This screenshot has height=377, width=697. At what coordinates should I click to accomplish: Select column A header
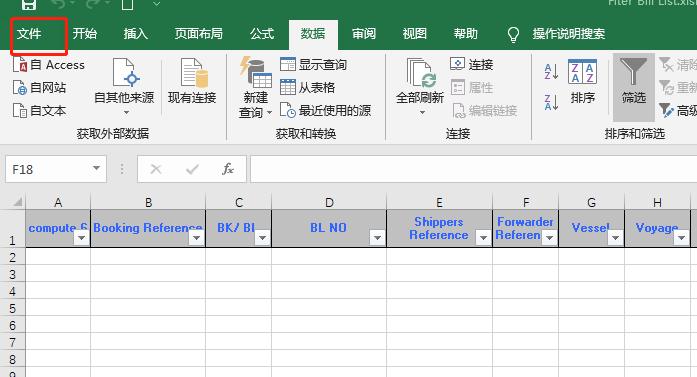pyautogui.click(x=58, y=202)
